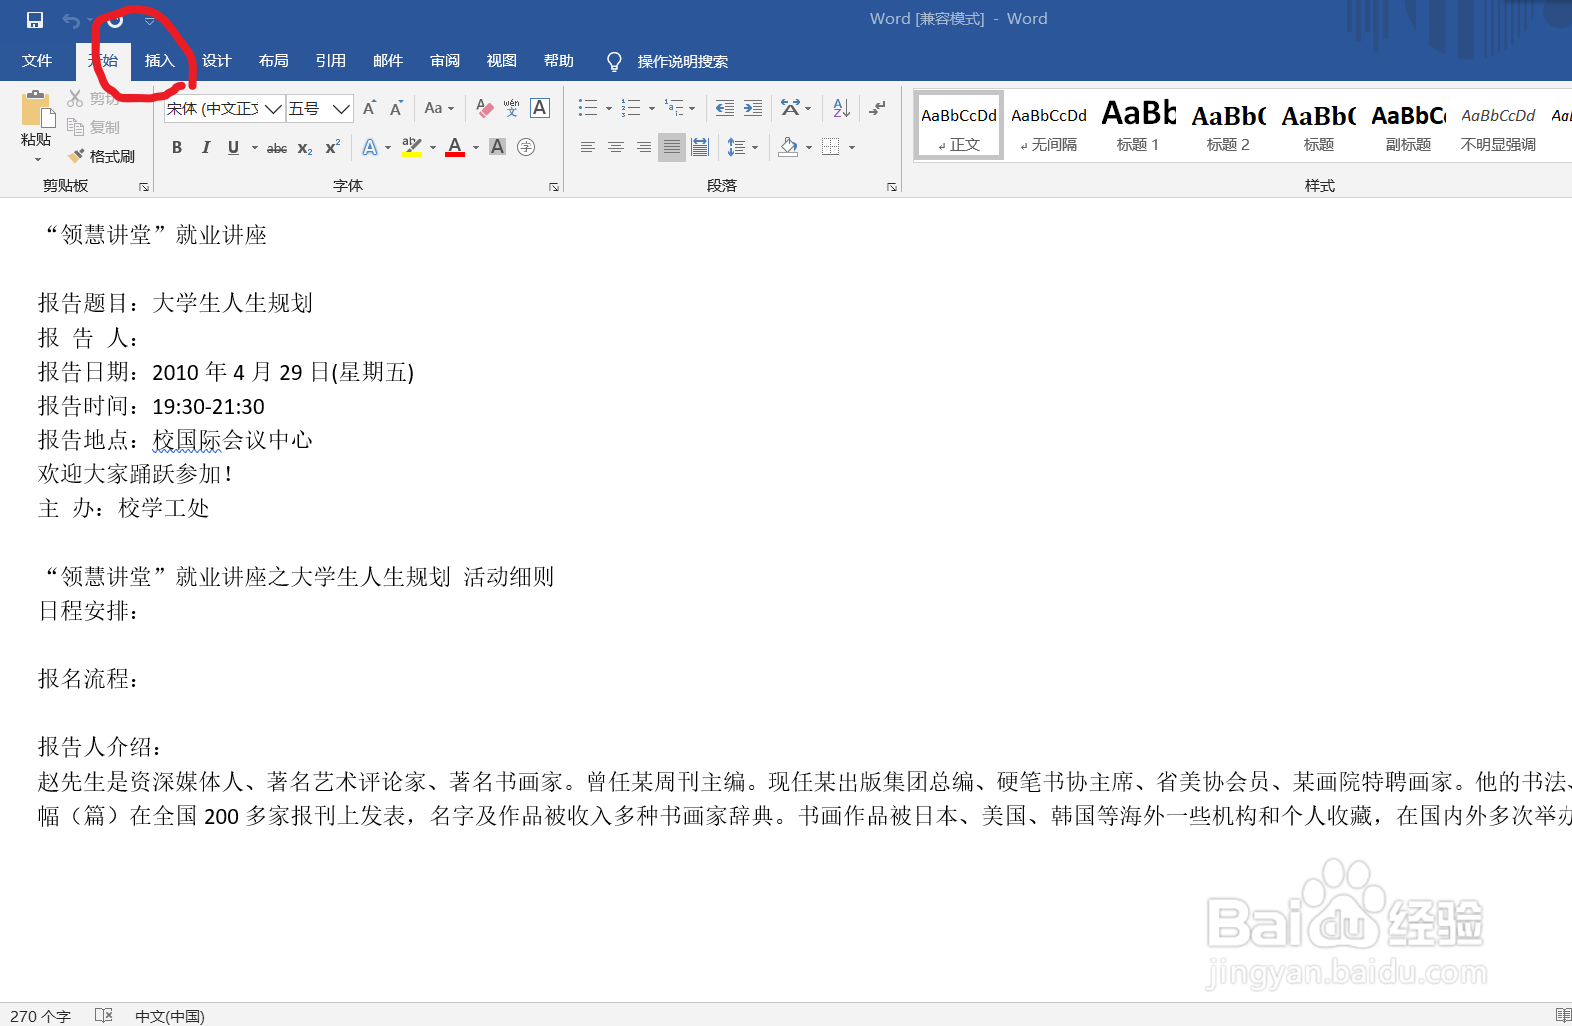This screenshot has width=1572, height=1026.
Task: Open the font size dropdown
Action: pyautogui.click(x=342, y=108)
